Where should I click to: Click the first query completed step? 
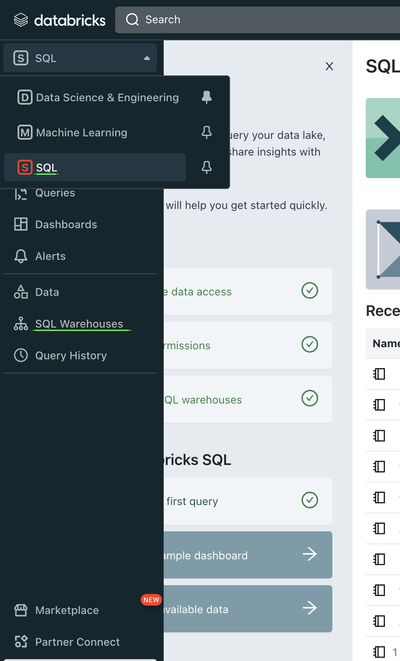[248, 501]
